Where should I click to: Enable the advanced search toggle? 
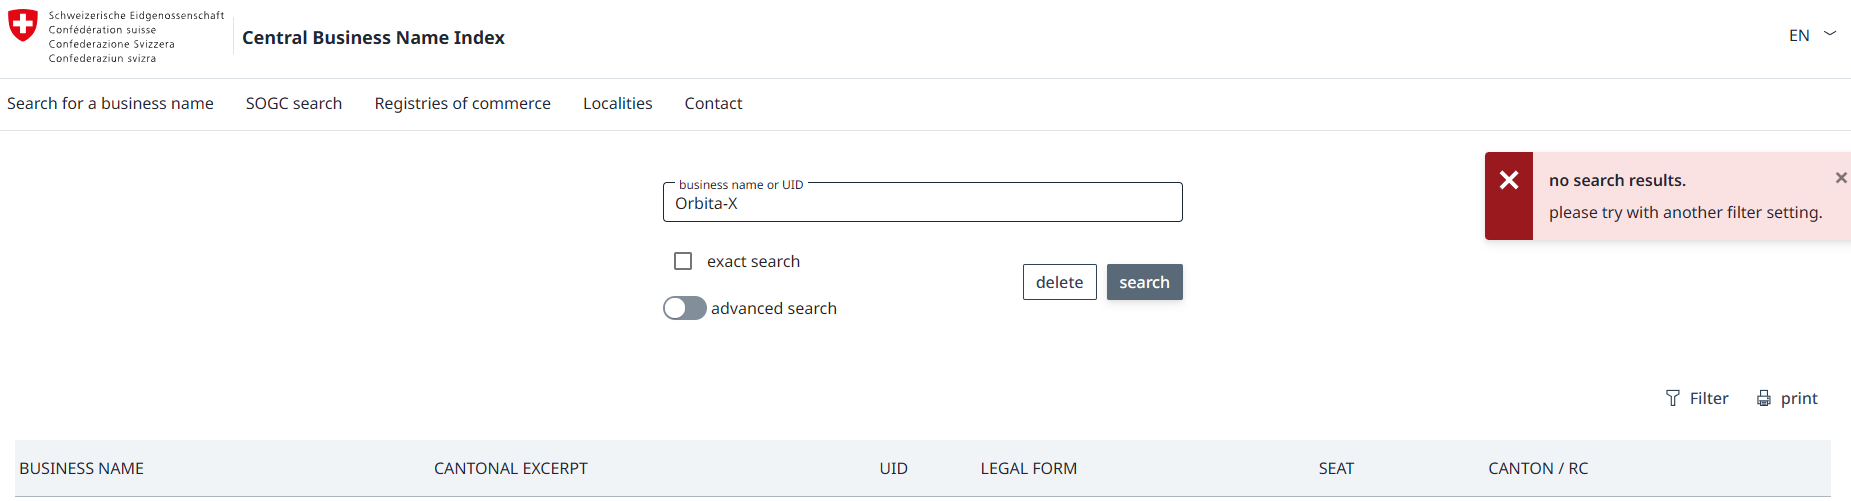tap(685, 308)
